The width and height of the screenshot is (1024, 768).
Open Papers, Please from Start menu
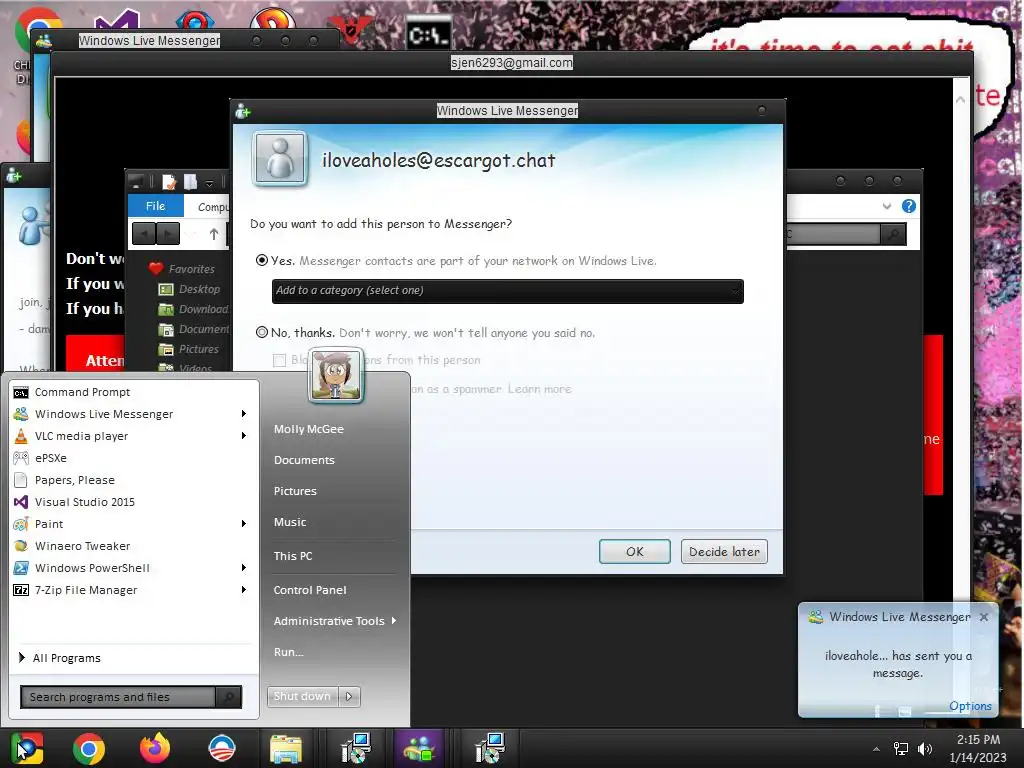(74, 480)
